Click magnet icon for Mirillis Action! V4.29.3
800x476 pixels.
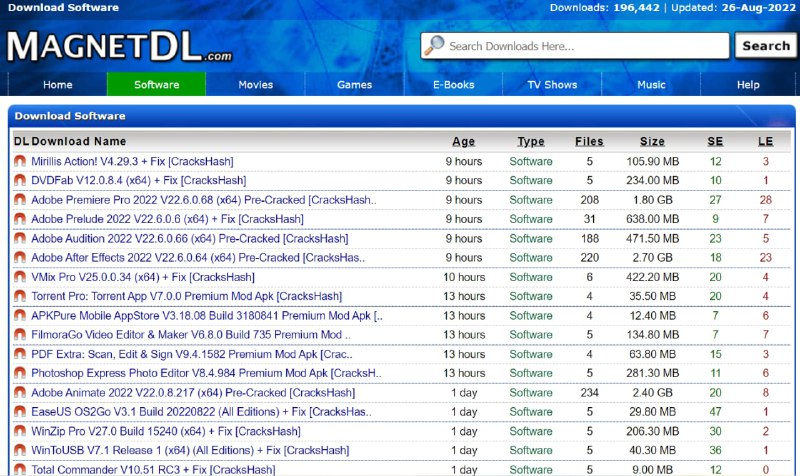click(20, 161)
